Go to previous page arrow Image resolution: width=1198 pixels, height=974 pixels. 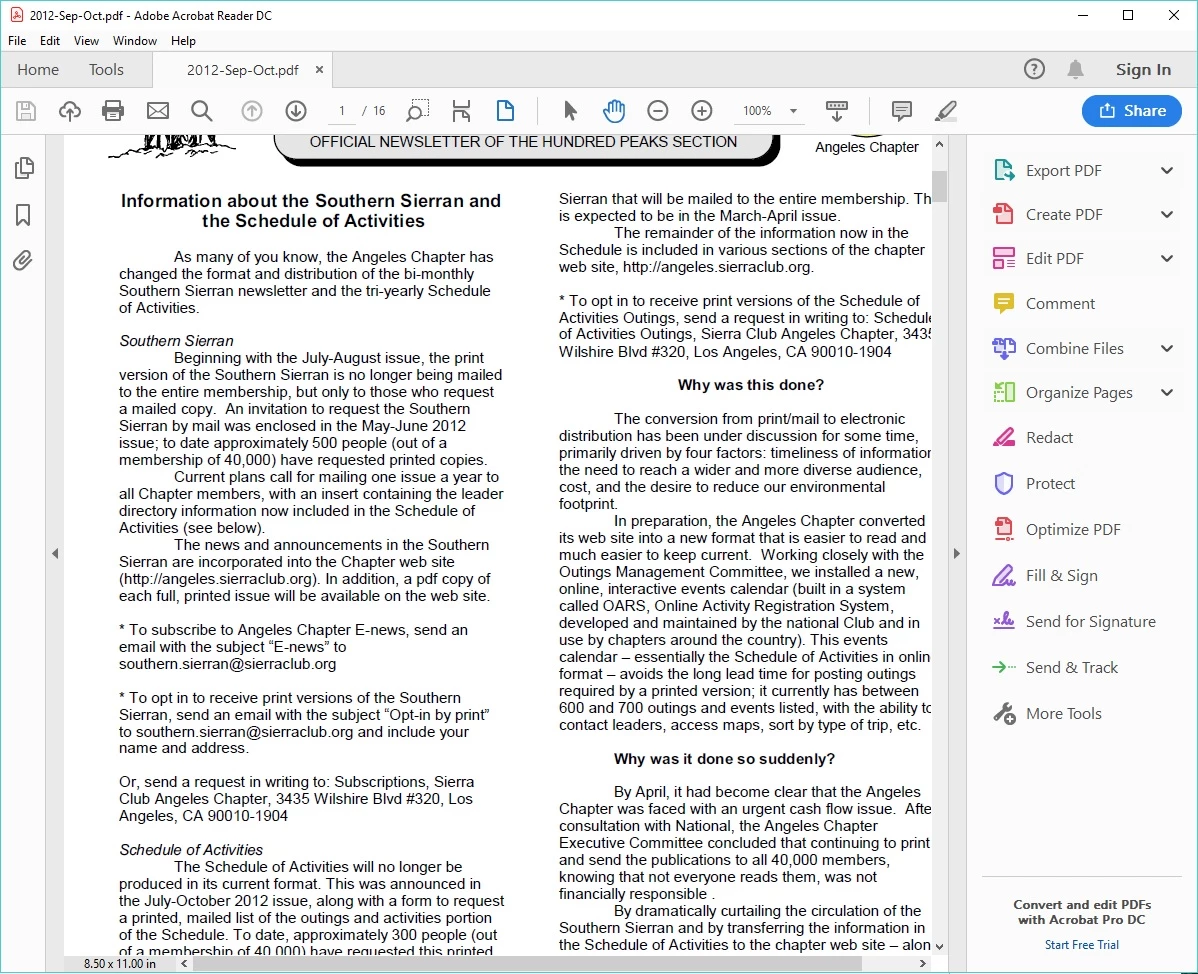pos(251,111)
